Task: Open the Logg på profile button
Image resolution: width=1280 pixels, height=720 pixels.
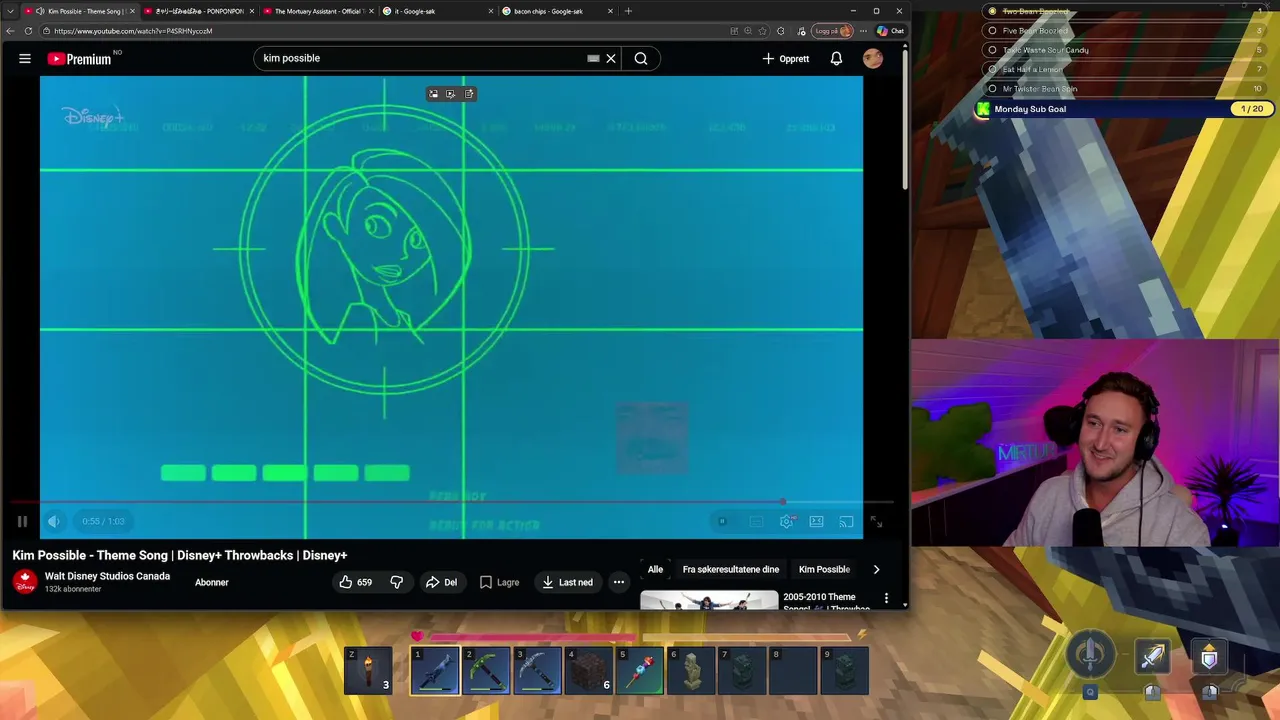Action: pyautogui.click(x=833, y=31)
